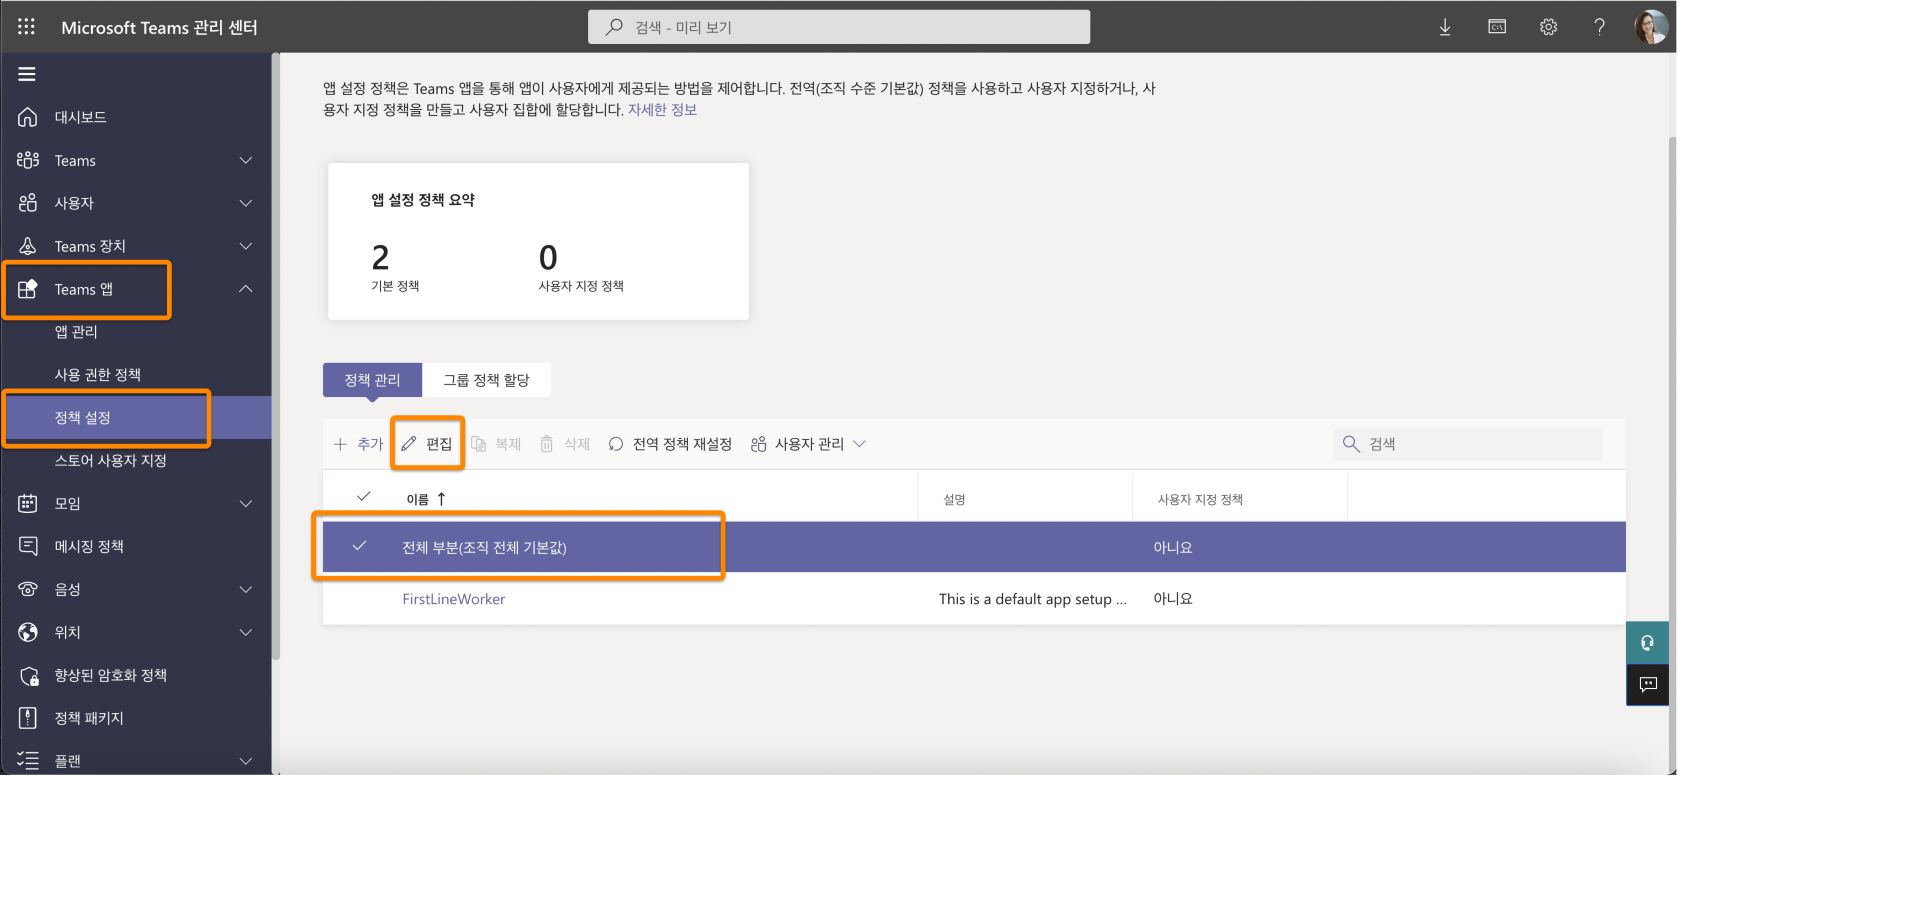
Task: Click the download icon in header
Action: click(x=1445, y=27)
